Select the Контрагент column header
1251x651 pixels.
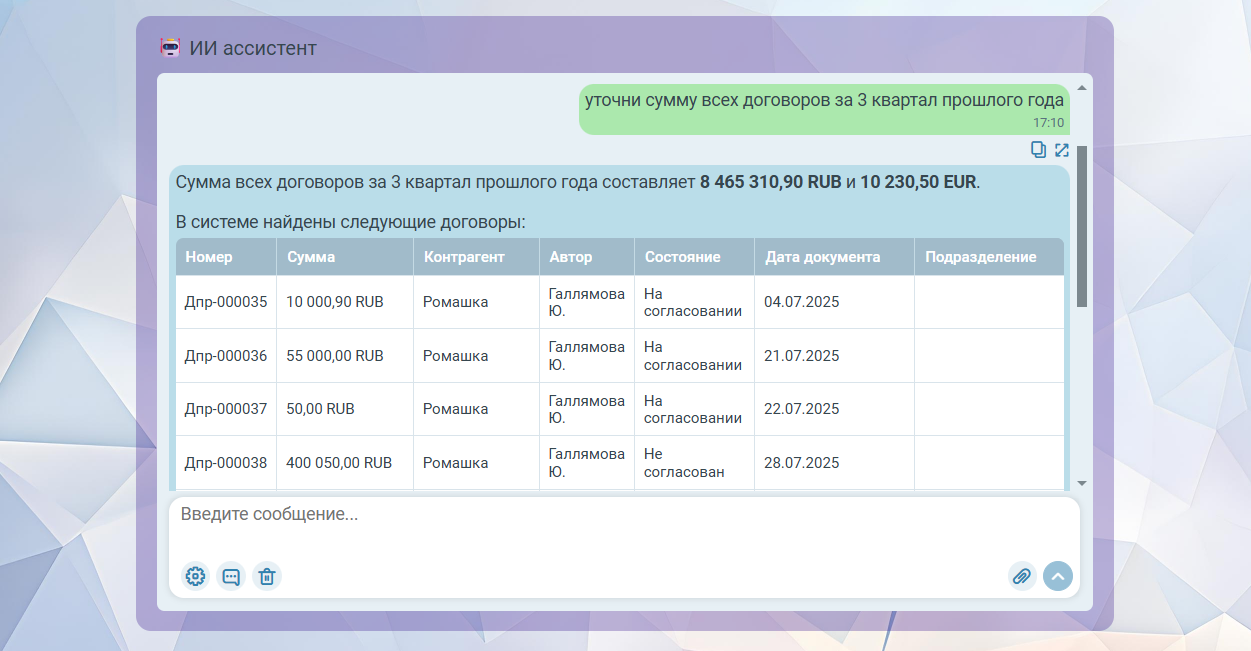tap(464, 257)
